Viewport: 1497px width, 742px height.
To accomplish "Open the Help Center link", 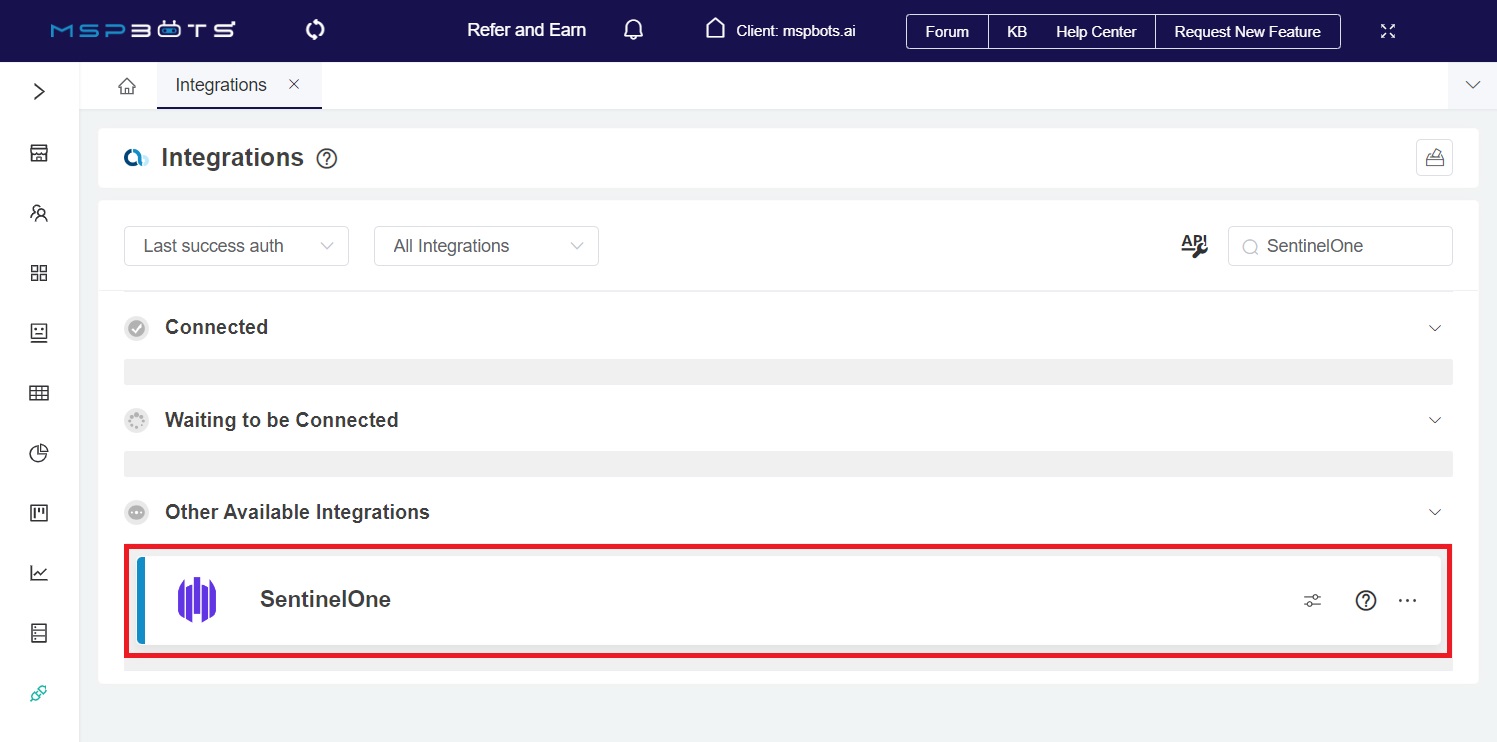I will tap(1096, 31).
